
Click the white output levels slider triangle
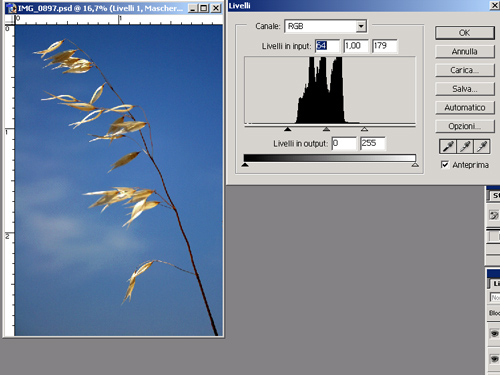[415, 165]
